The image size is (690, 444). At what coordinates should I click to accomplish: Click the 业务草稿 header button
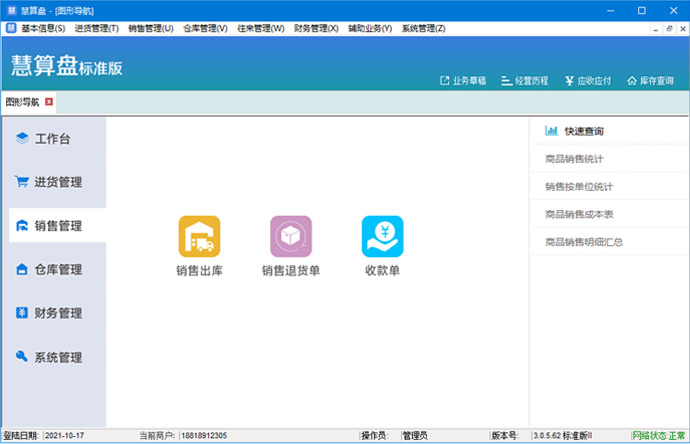point(463,81)
